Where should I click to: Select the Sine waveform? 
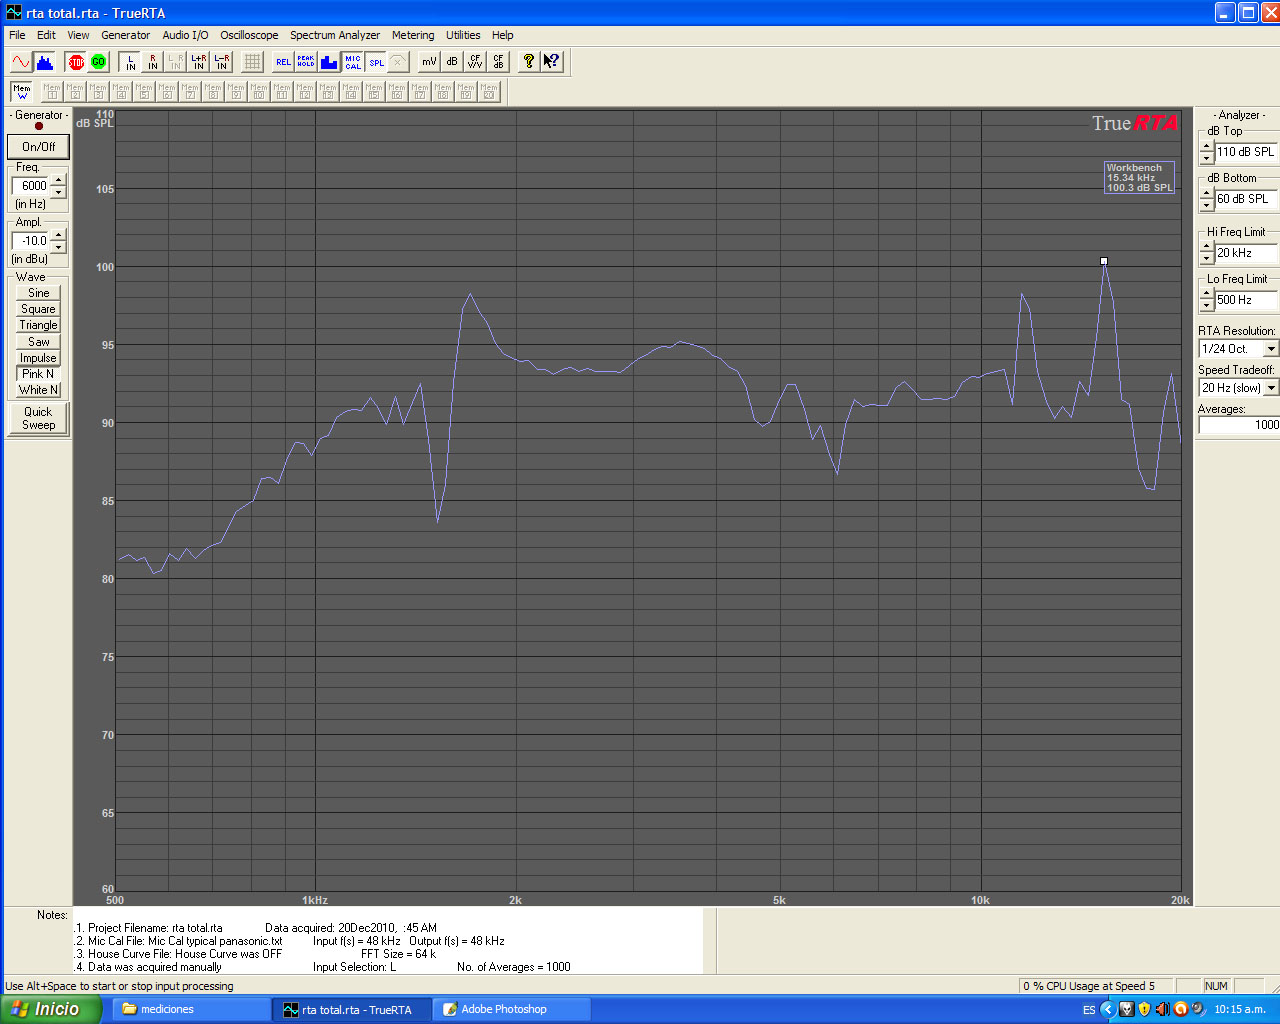39,293
